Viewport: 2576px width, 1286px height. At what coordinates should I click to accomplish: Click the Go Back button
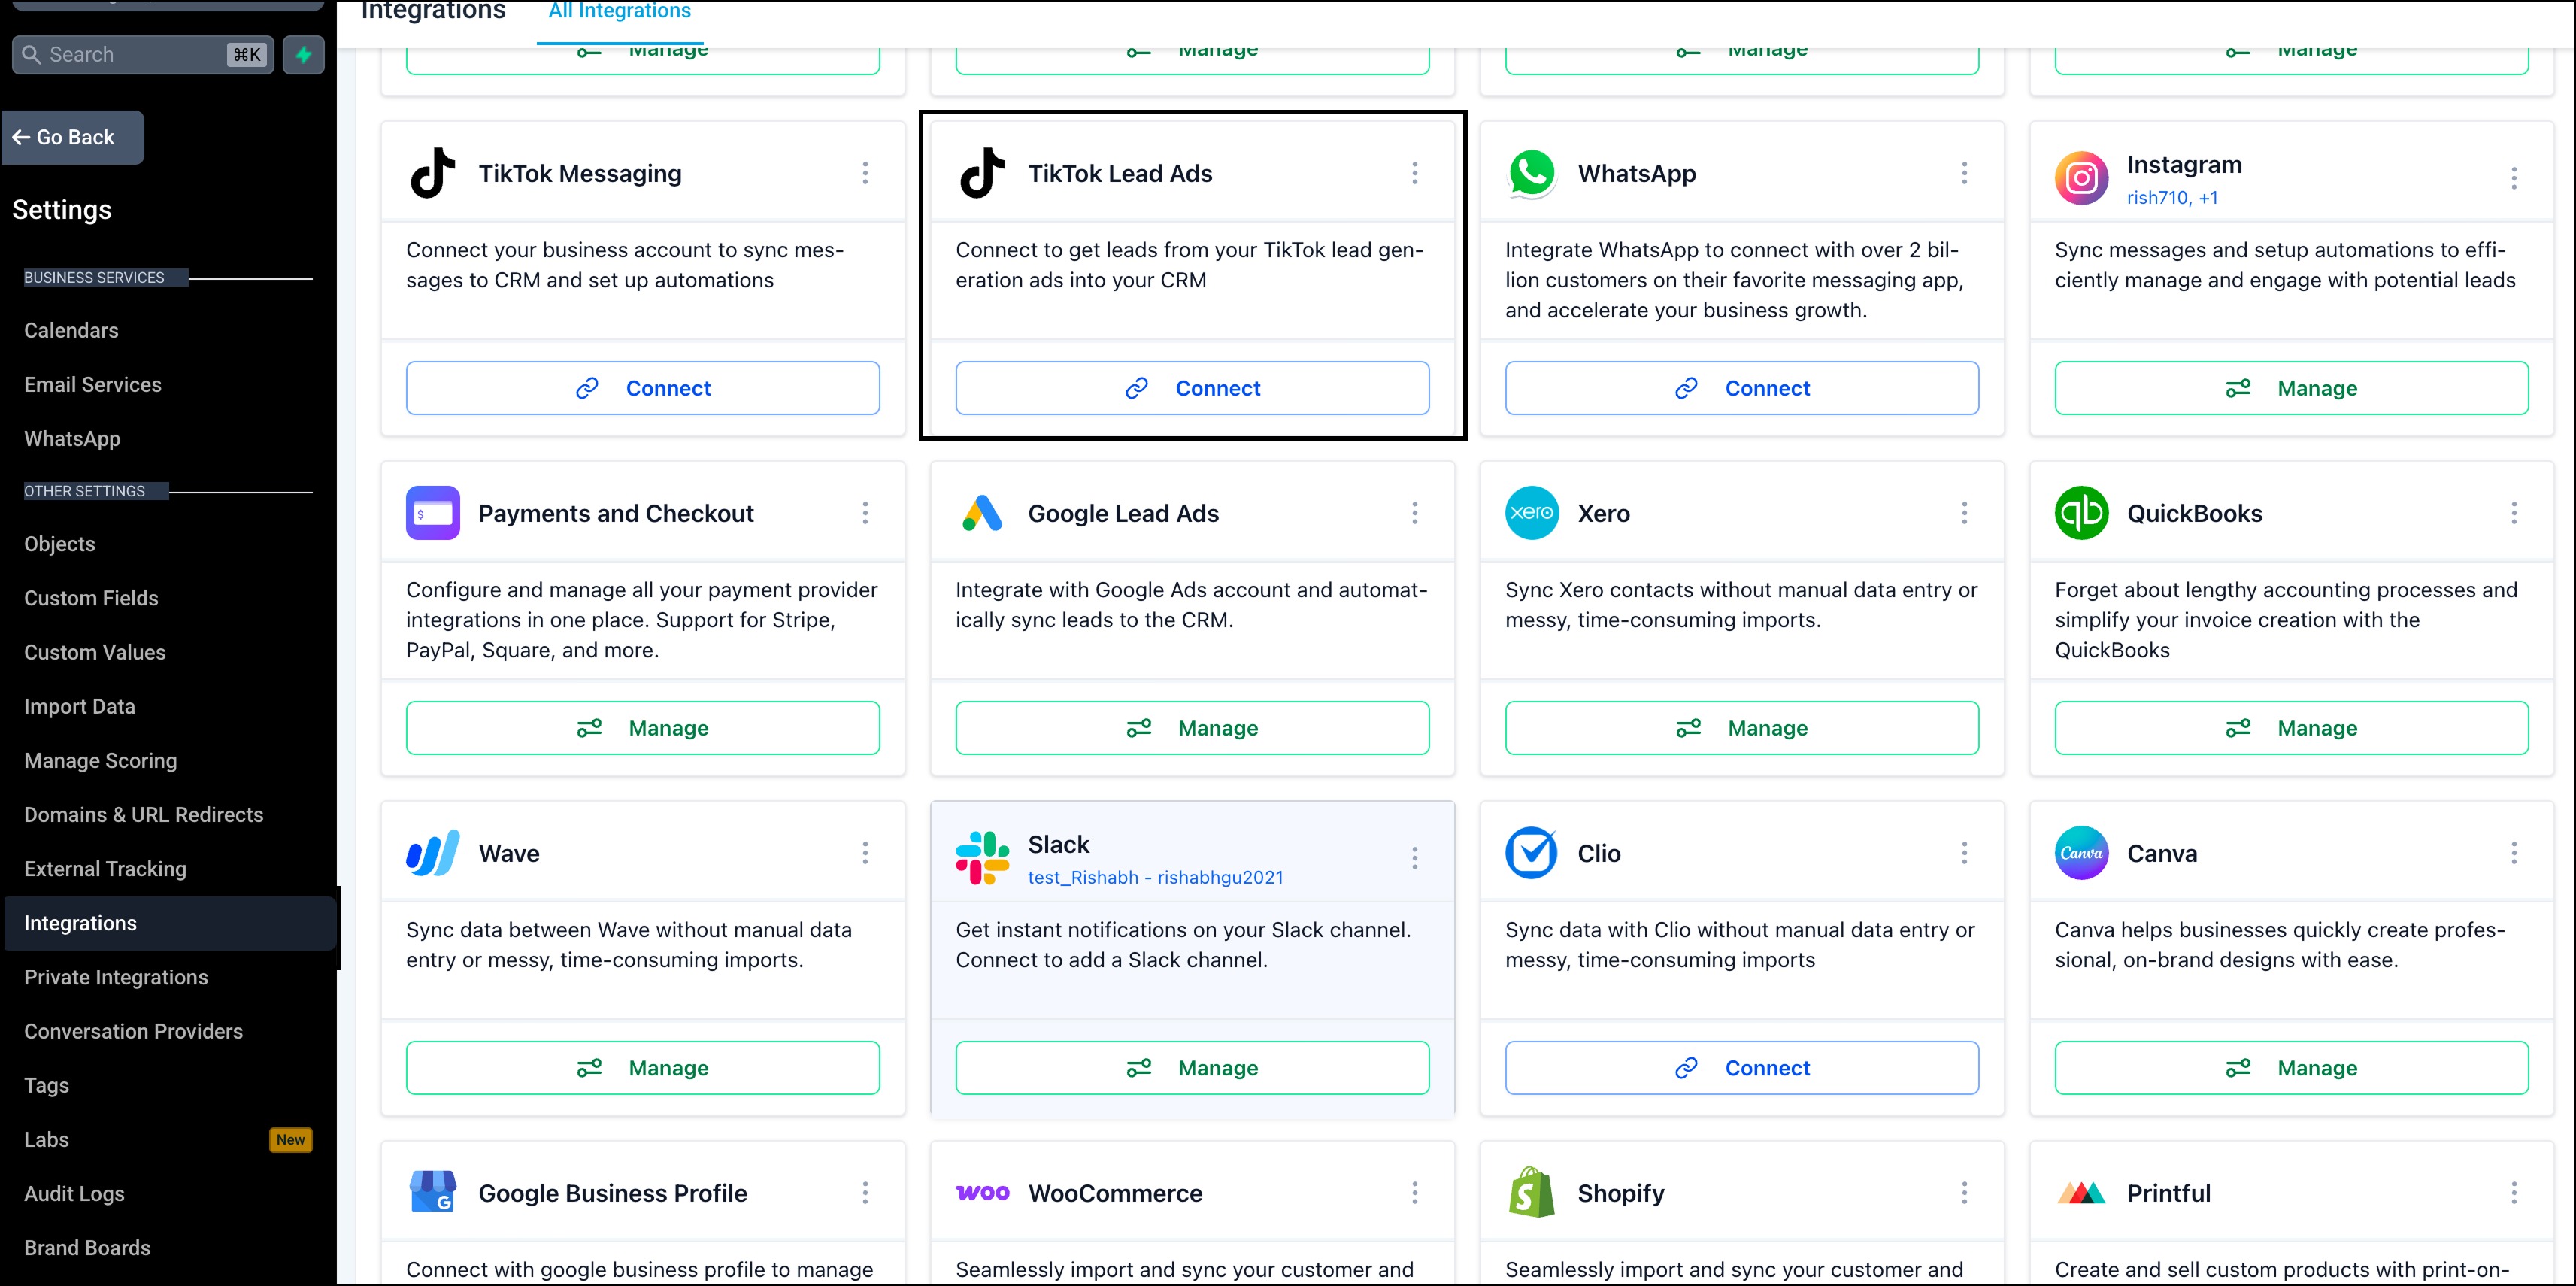coord(73,137)
